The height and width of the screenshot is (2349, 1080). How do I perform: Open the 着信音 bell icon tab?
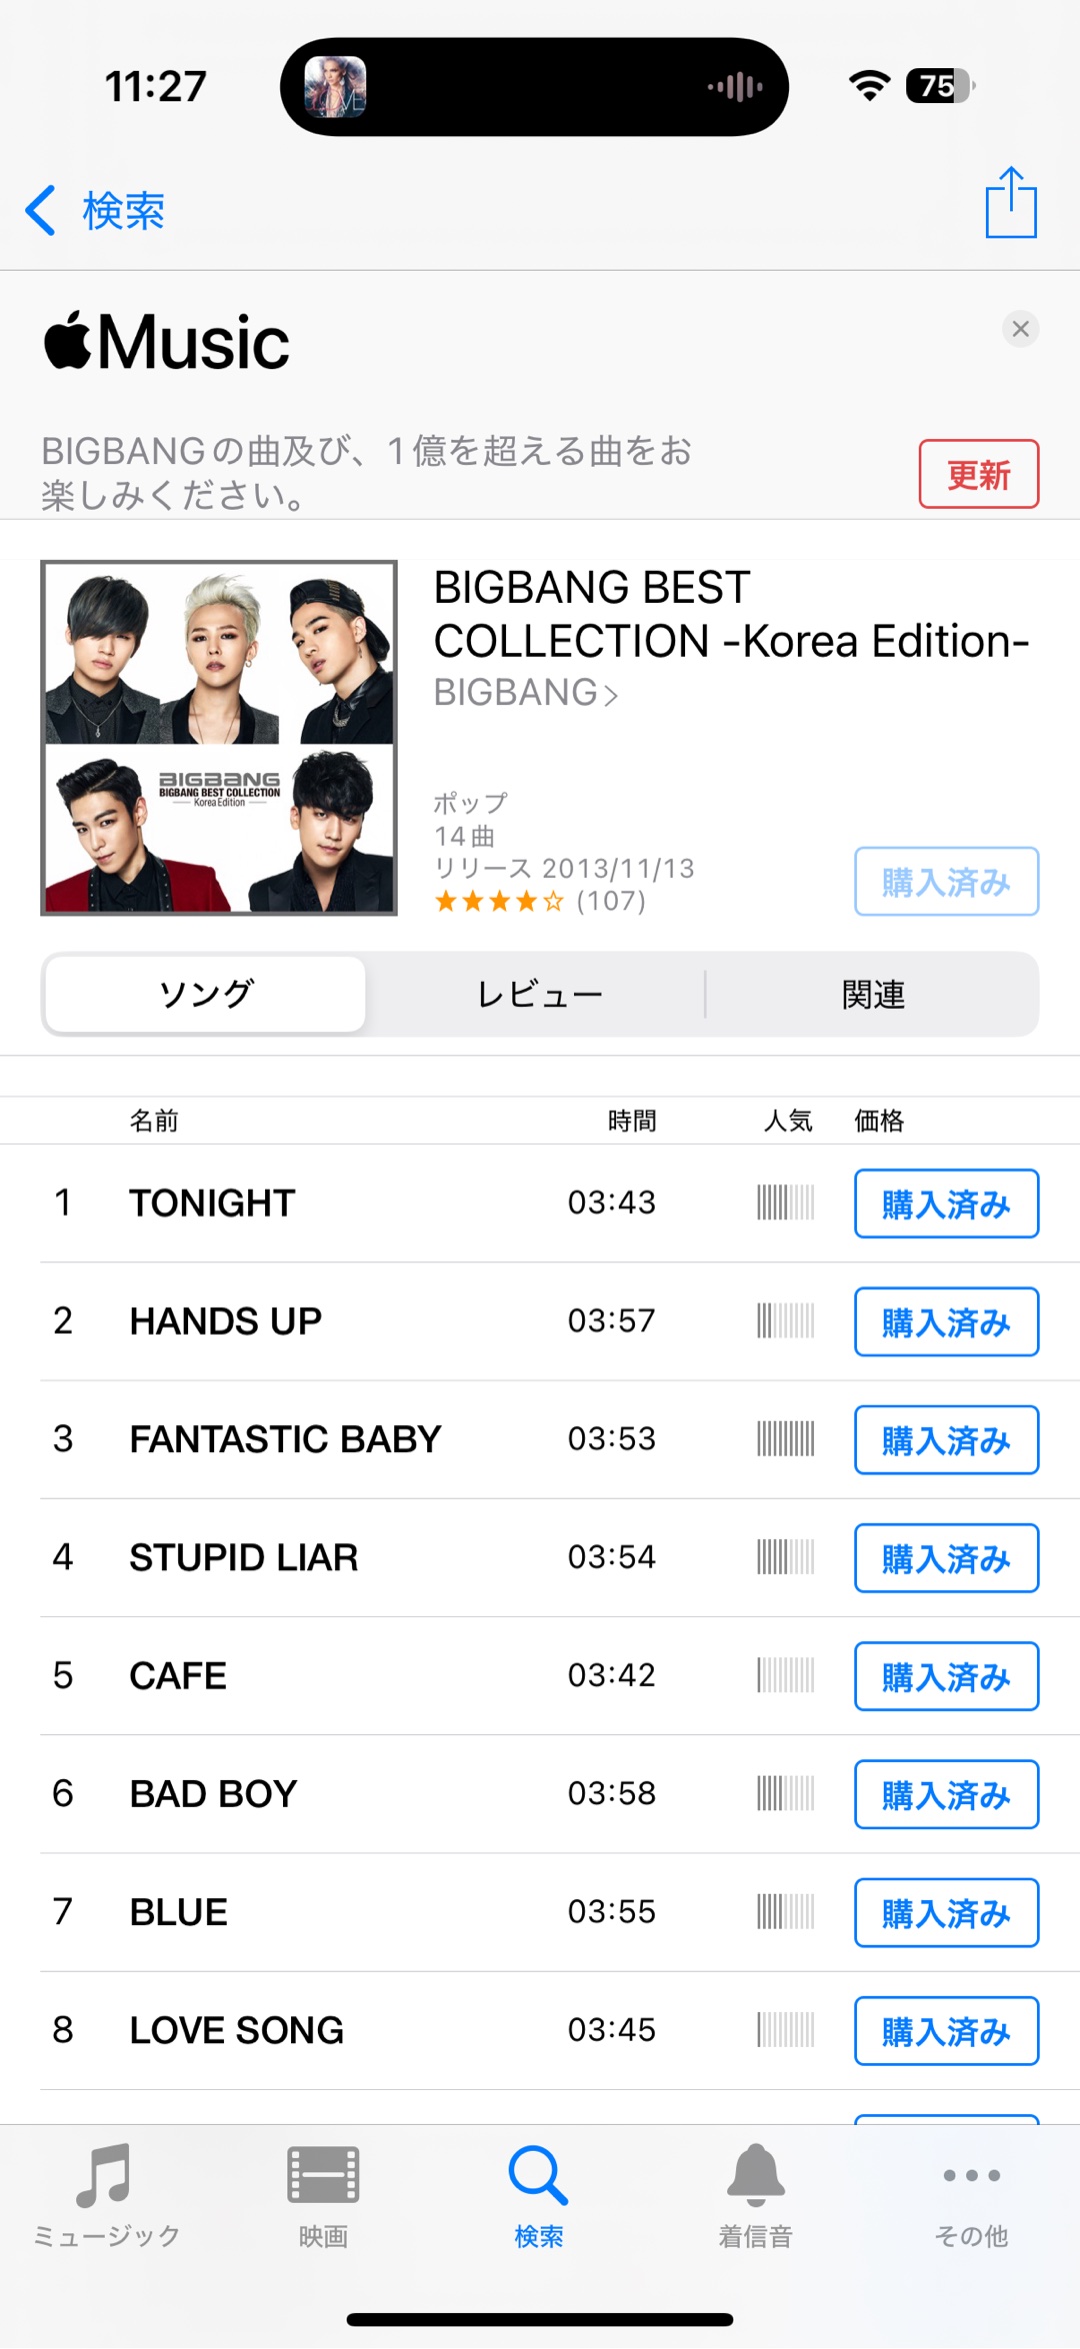tap(755, 2195)
